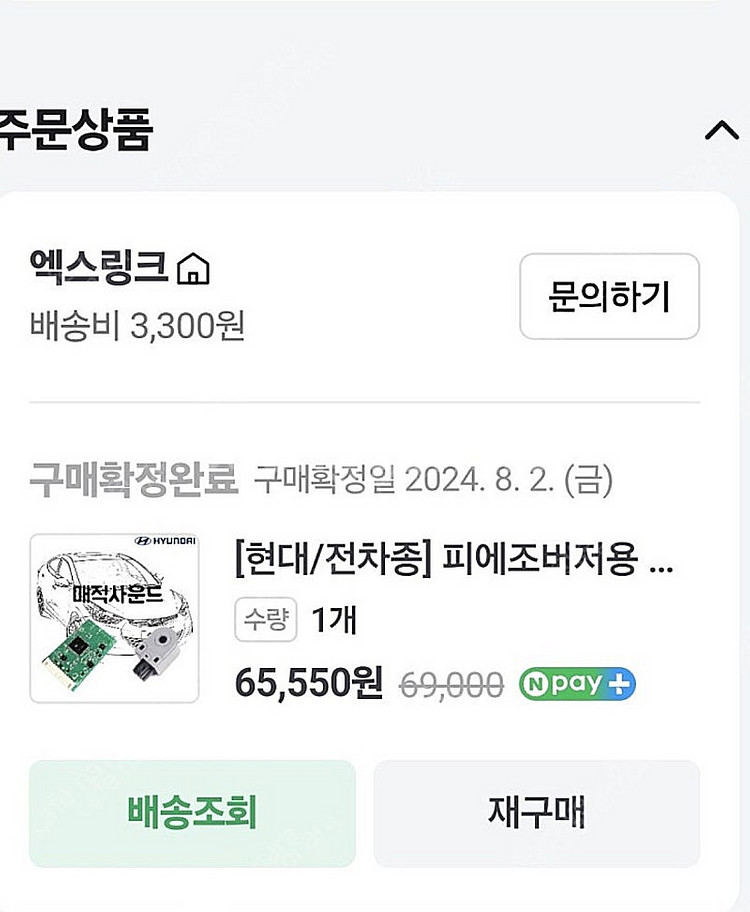The height and width of the screenshot is (912, 750).
Task: Tap the 문의하기 button
Action: coord(609,297)
